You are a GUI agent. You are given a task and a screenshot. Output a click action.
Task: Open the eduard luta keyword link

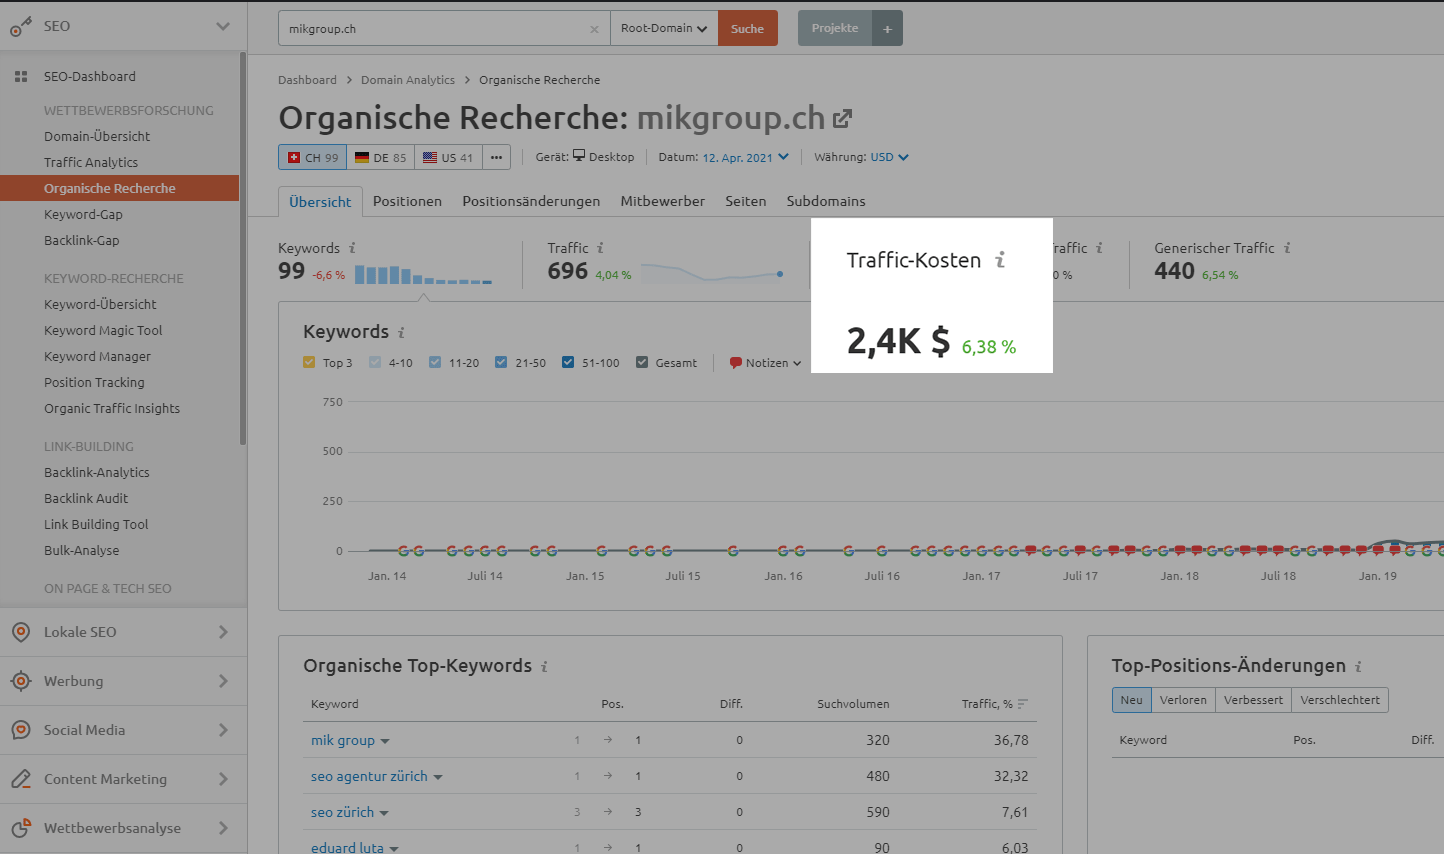point(347,847)
